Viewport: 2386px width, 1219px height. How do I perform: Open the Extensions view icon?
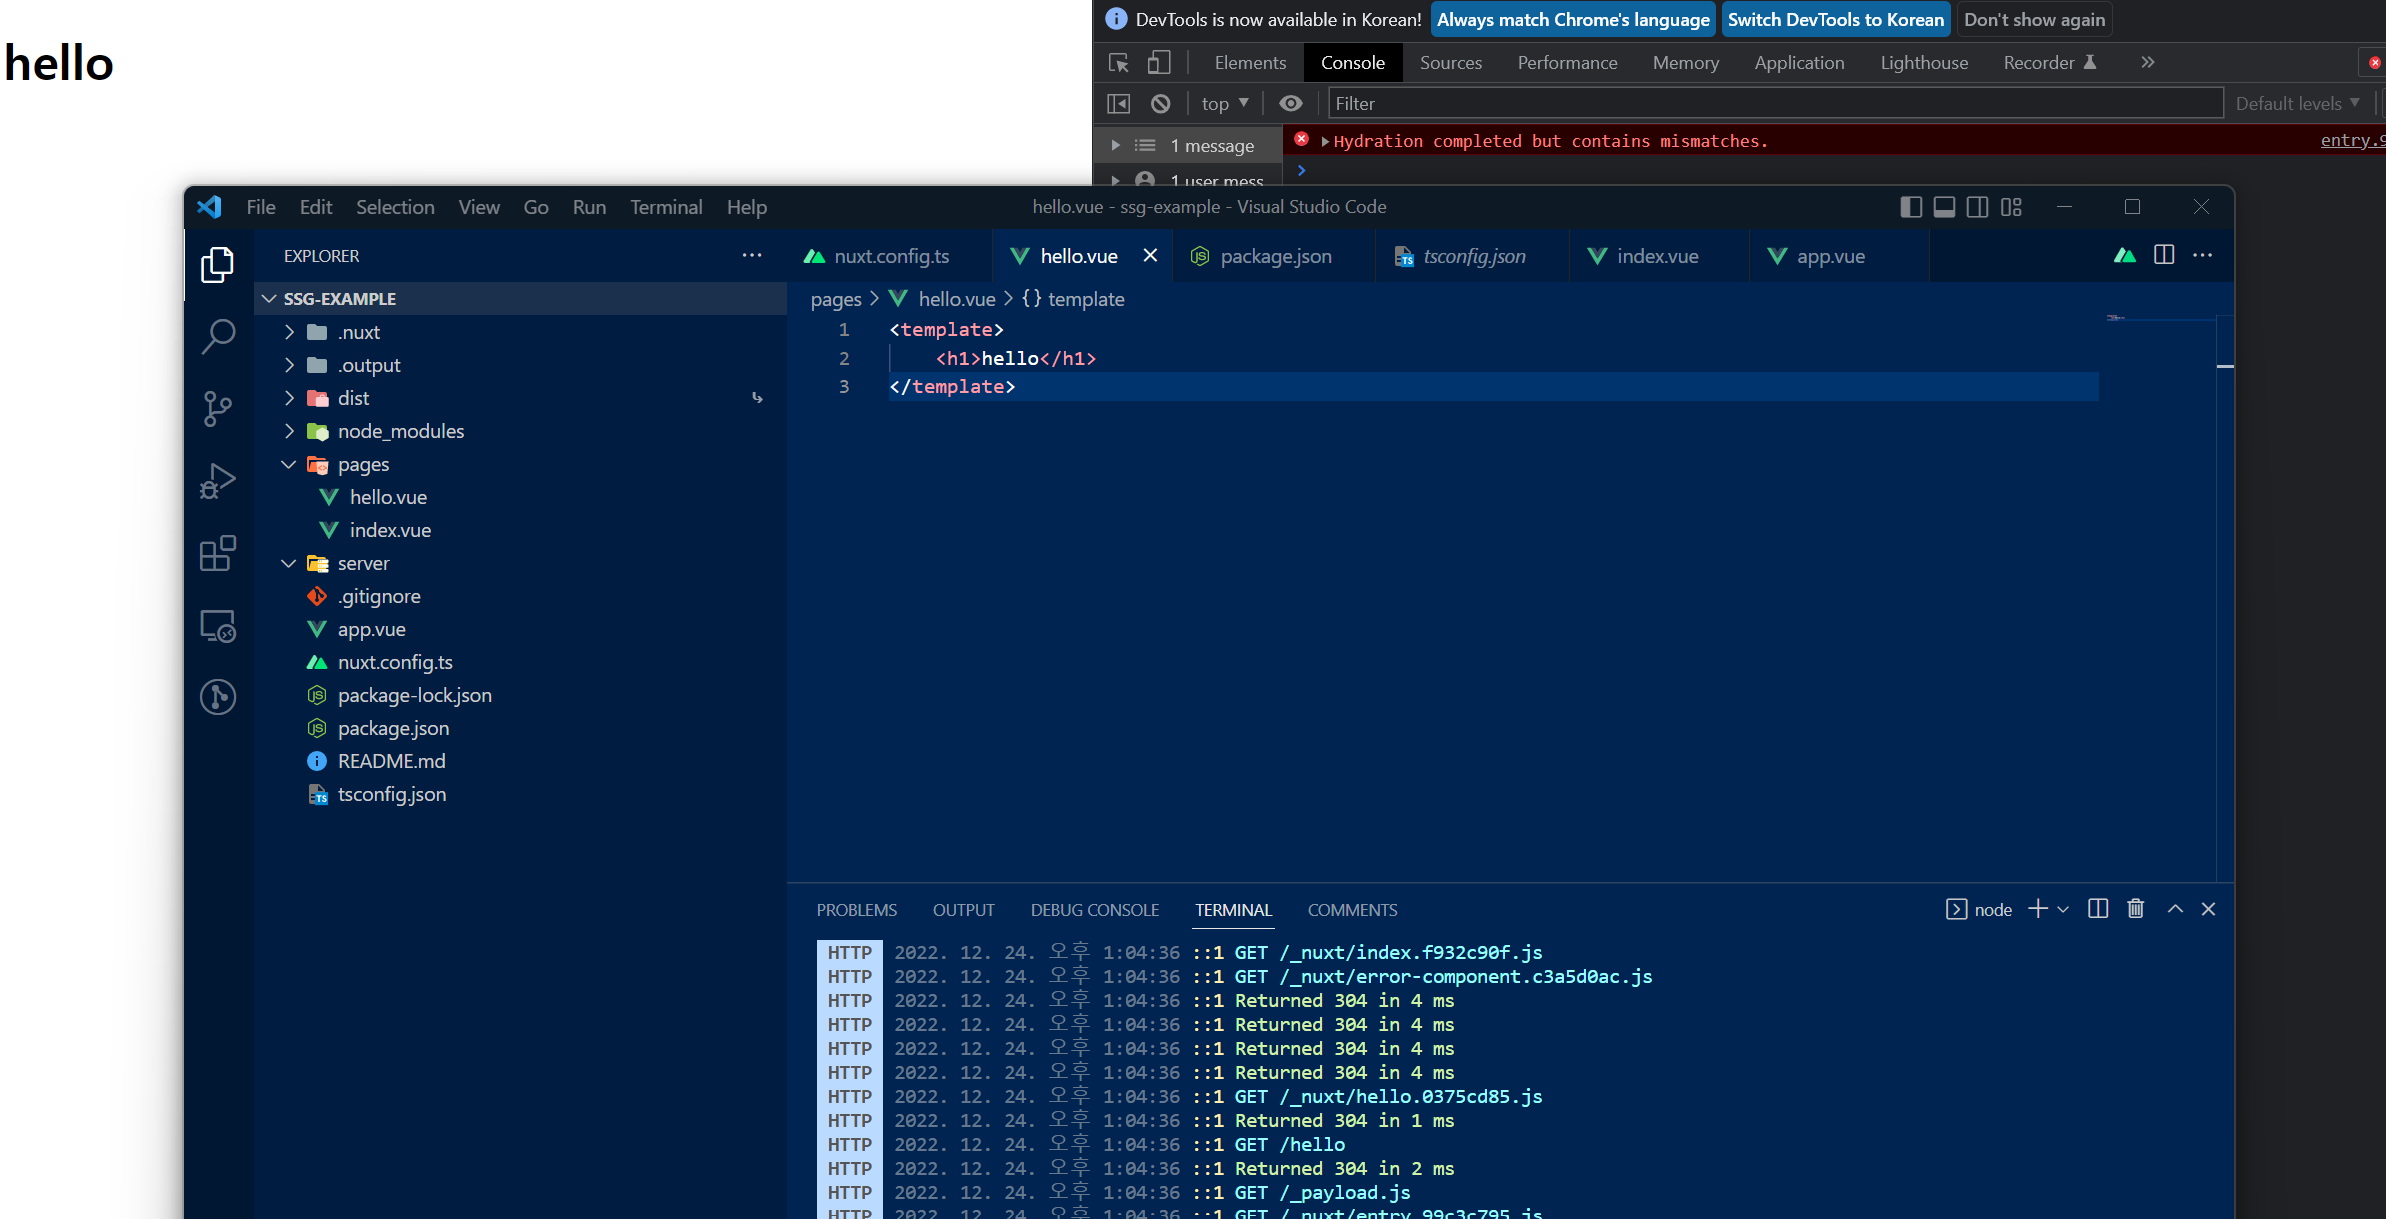pyautogui.click(x=217, y=553)
